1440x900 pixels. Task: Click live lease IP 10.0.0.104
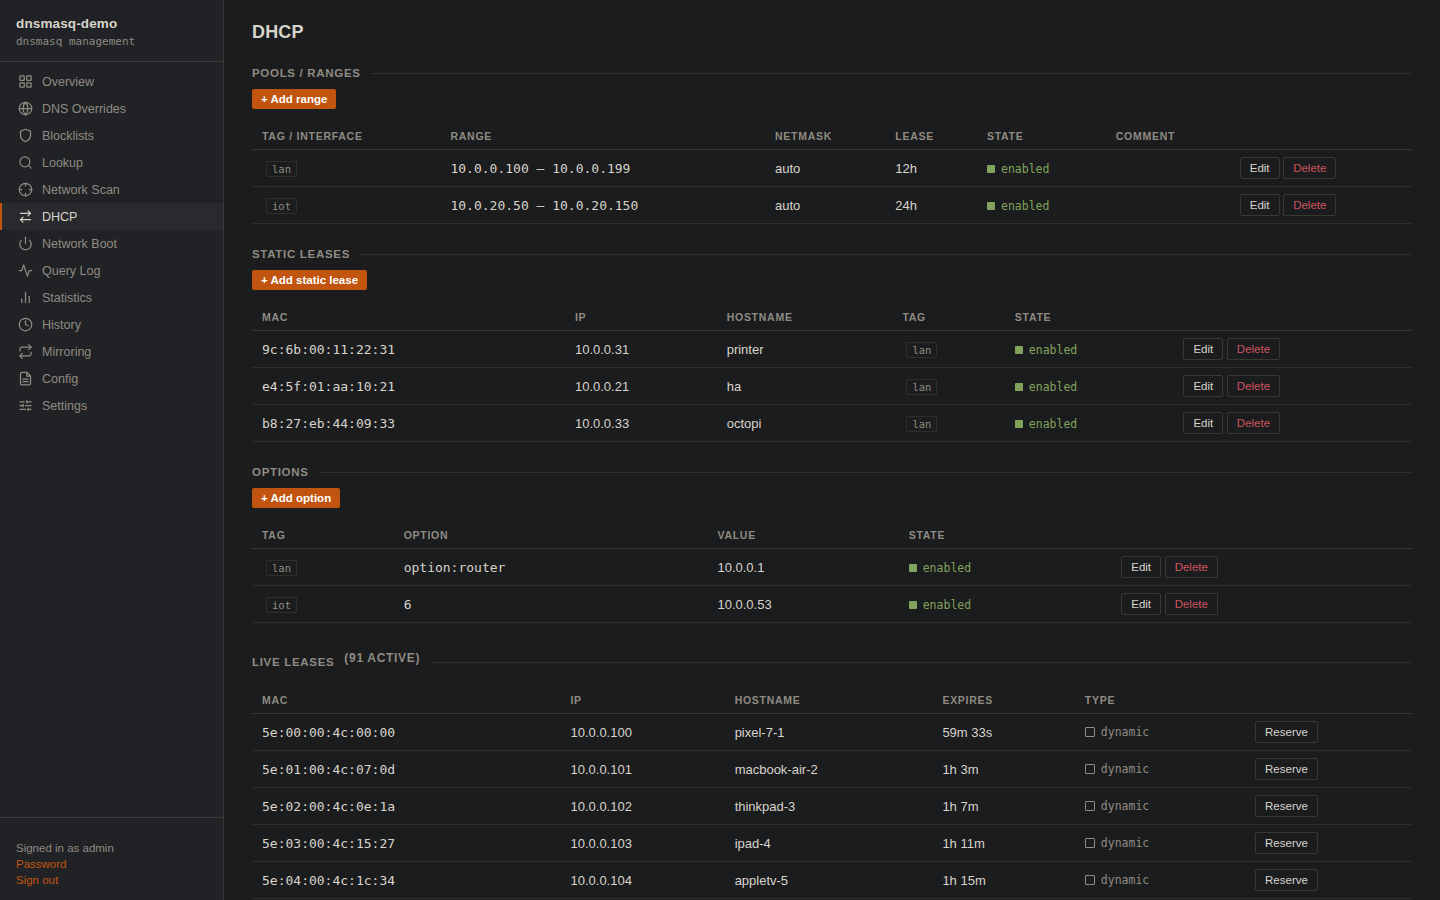[x=601, y=881]
